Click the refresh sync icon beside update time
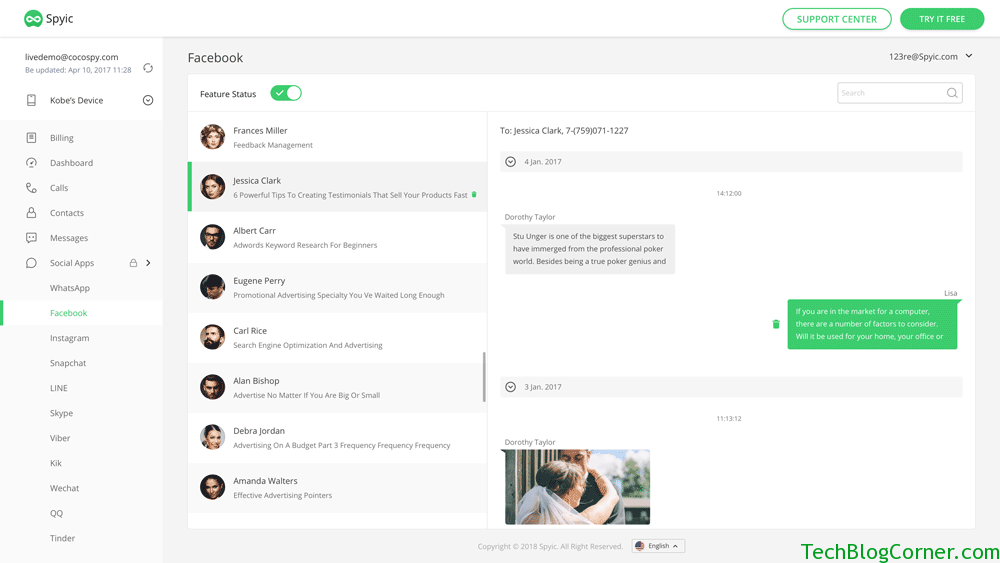The height and width of the screenshot is (563, 1000). pos(148,68)
